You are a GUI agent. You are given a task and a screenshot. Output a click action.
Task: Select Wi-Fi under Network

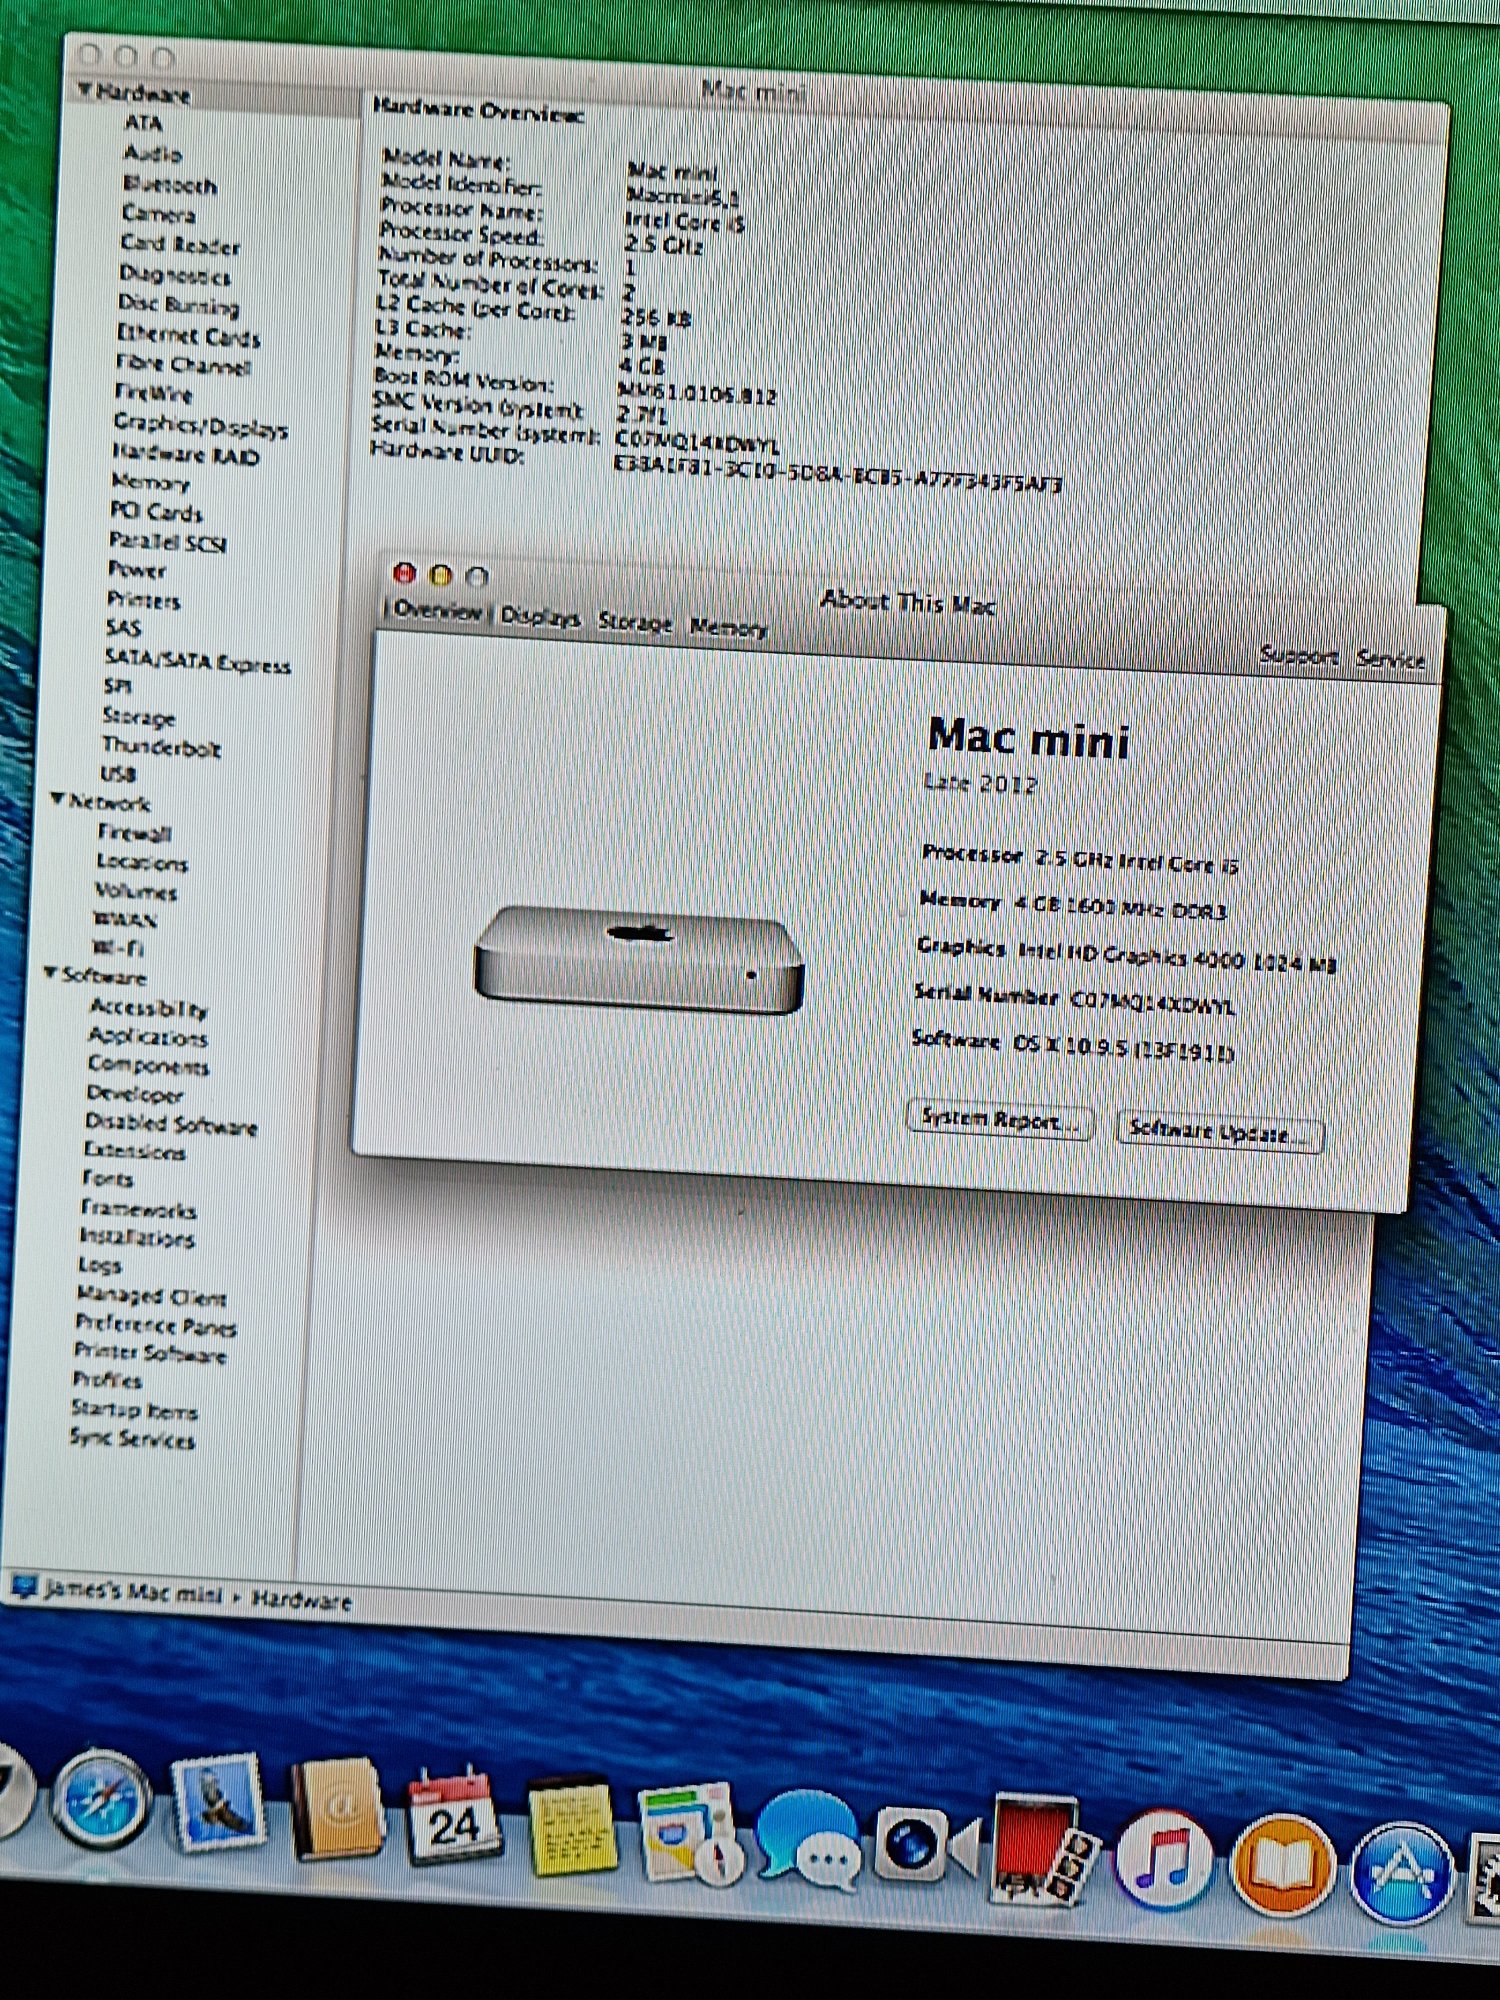(119, 947)
